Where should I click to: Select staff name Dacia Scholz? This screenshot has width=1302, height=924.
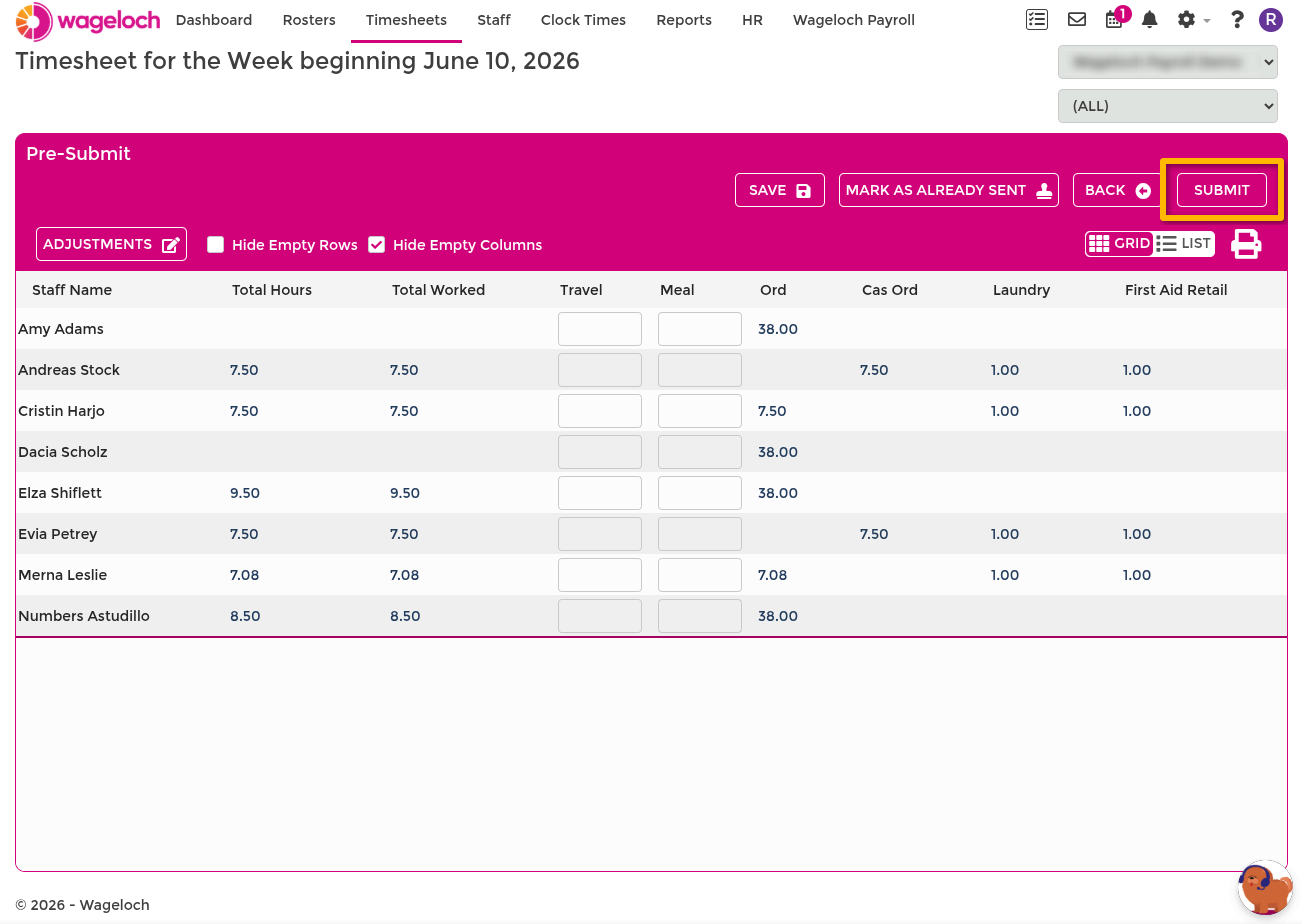[63, 452]
